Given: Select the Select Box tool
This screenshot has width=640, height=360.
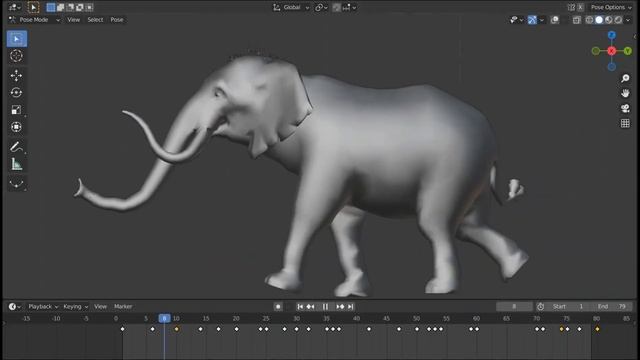Looking at the screenshot, I should tap(17, 39).
